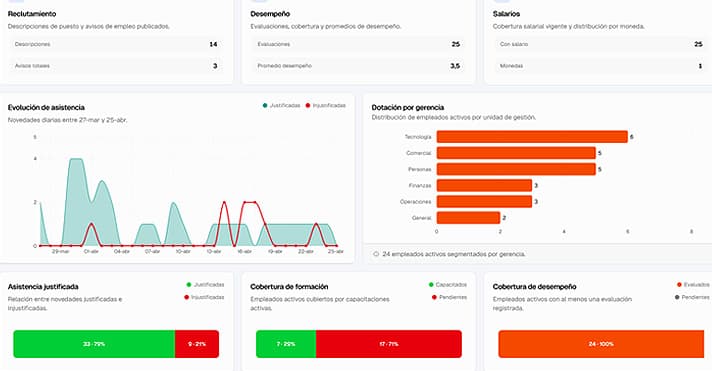Image resolution: width=712 pixels, height=371 pixels.
Task: Select the Operaciones bar in Dotación chart
Action: (x=485, y=202)
